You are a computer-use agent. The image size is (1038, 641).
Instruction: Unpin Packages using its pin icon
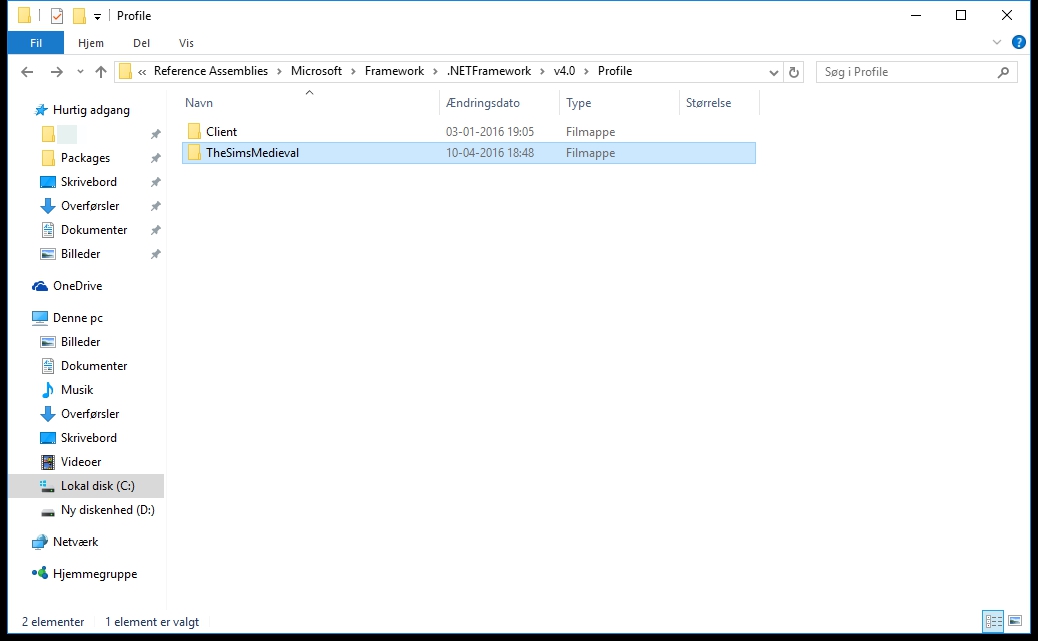[x=155, y=158]
